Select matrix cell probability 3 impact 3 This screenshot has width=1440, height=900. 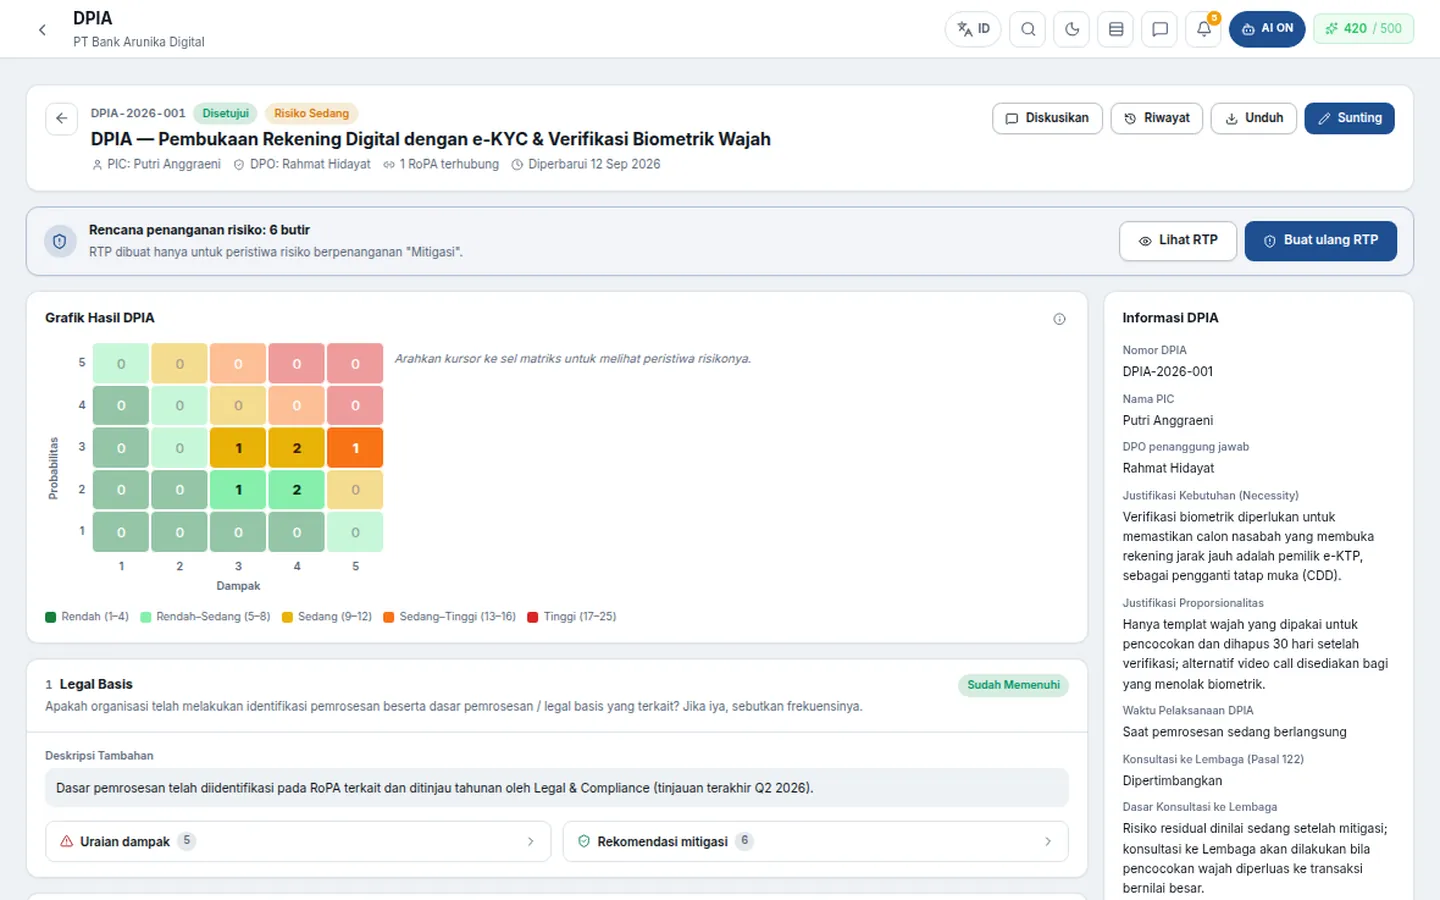[238, 448]
